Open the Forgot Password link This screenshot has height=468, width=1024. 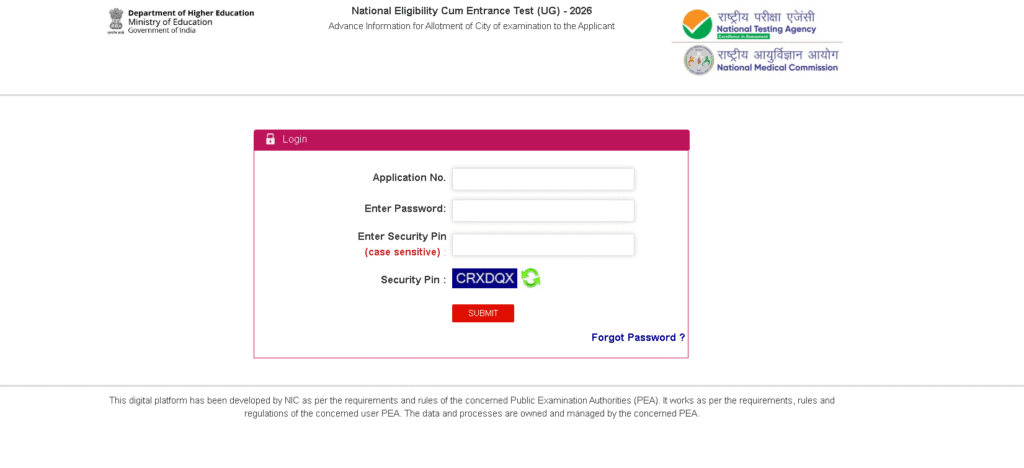638,338
